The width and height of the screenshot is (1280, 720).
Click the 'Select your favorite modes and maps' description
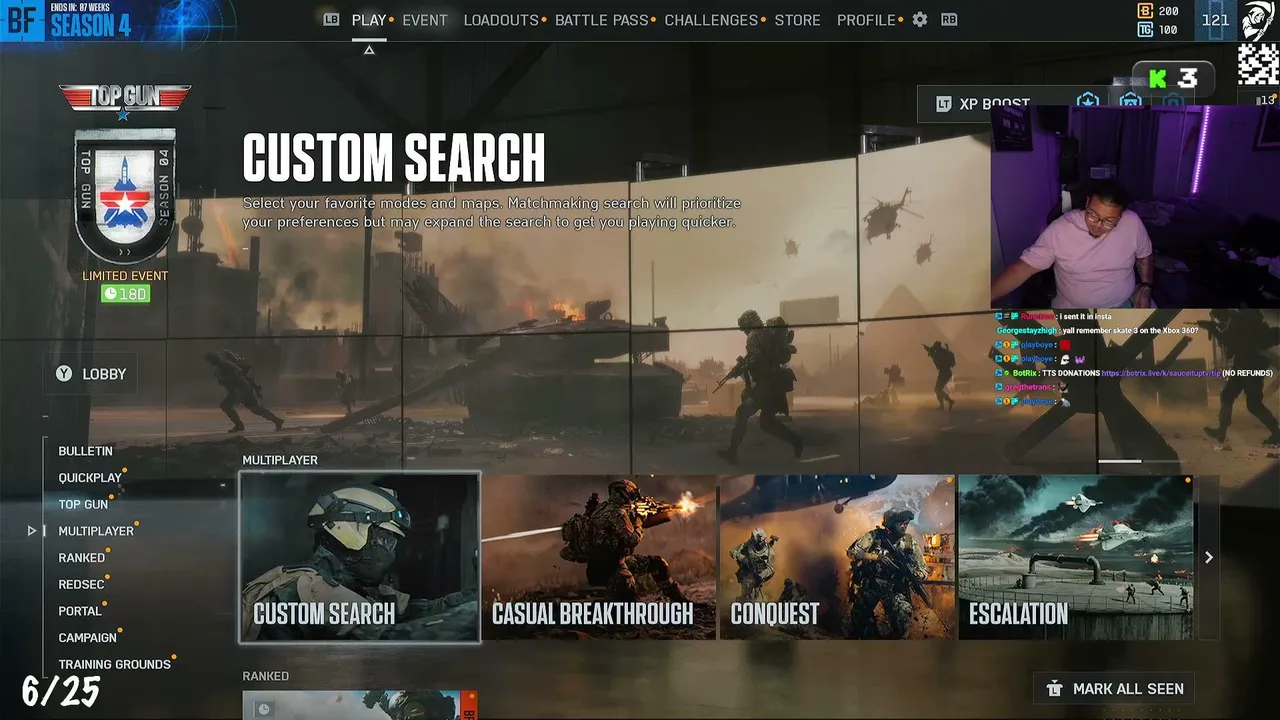pyautogui.click(x=492, y=212)
